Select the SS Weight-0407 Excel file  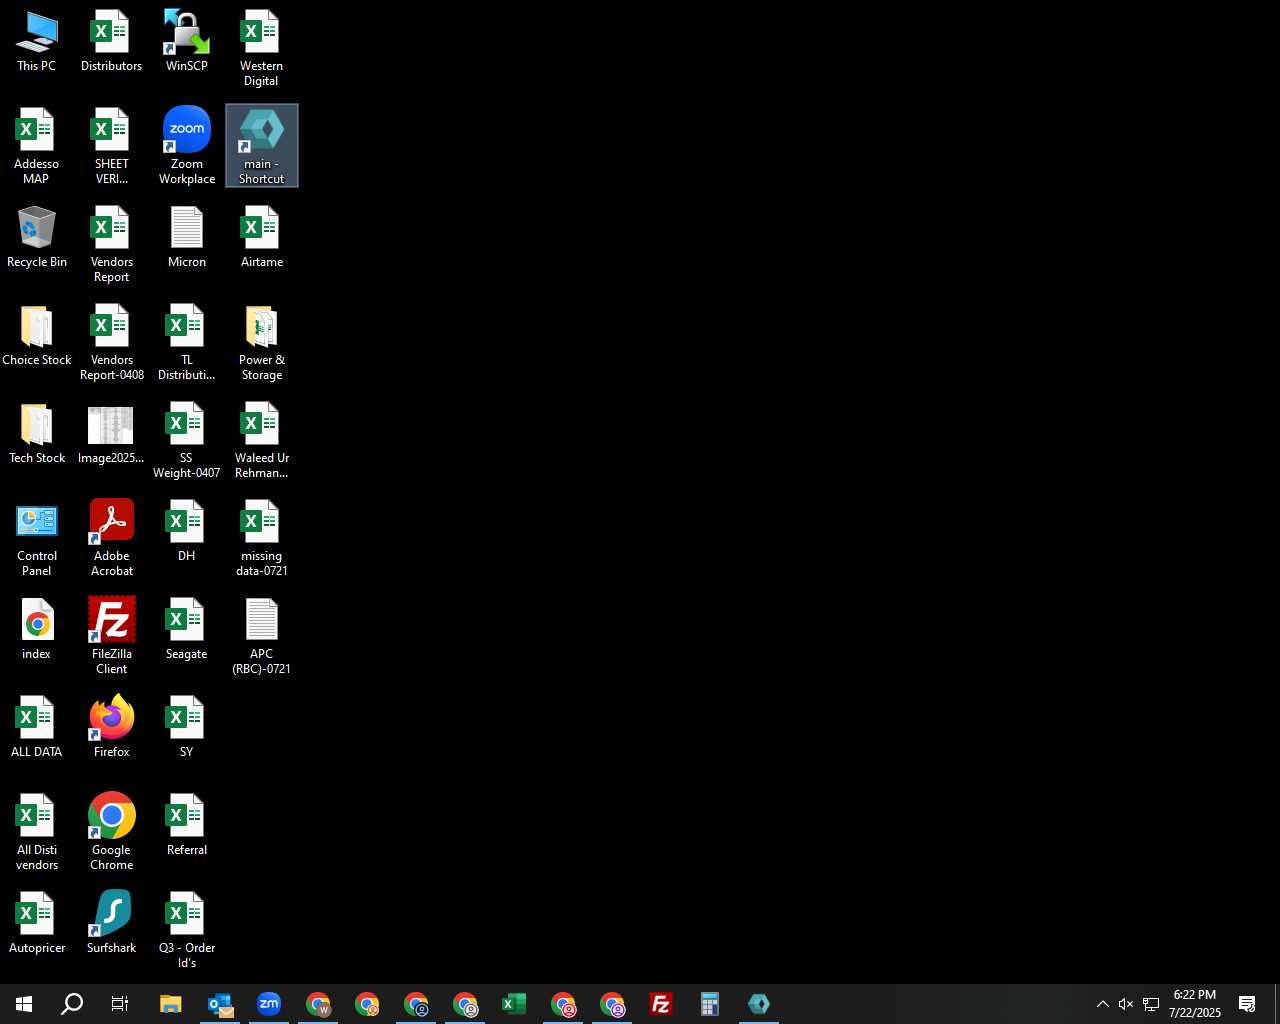(187, 441)
